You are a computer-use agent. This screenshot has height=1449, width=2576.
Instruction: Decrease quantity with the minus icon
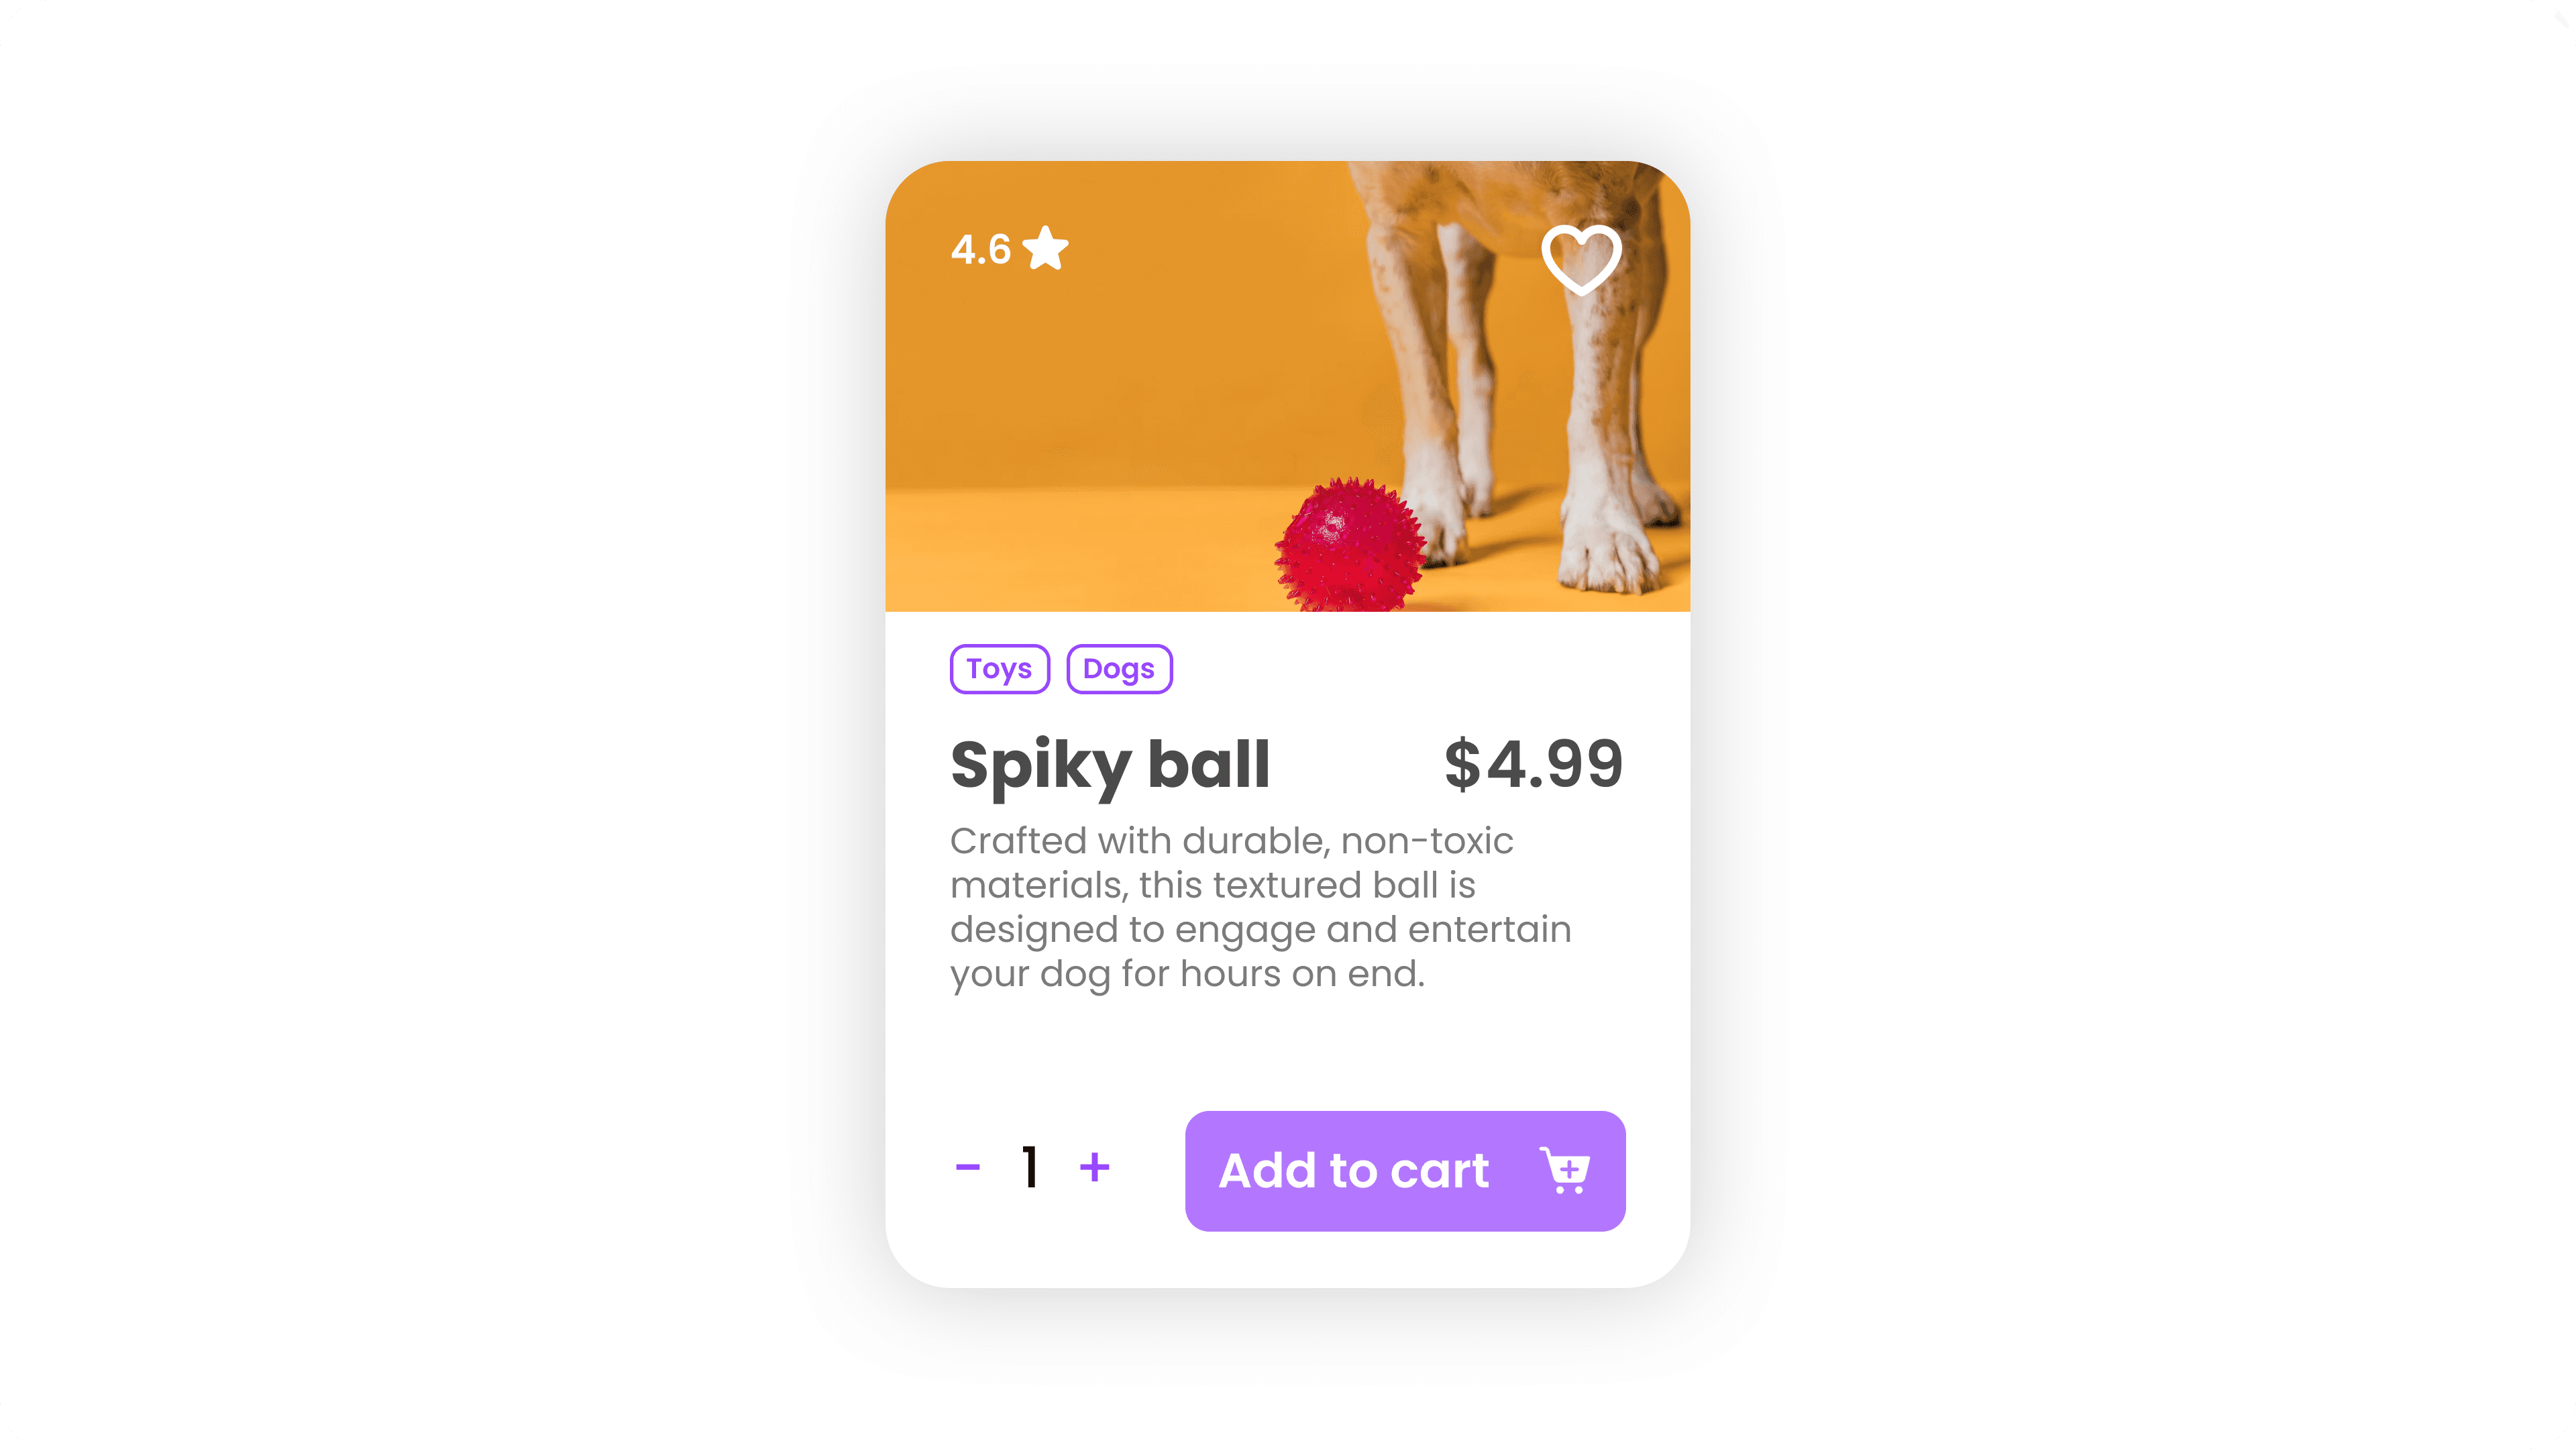pos(967,1167)
